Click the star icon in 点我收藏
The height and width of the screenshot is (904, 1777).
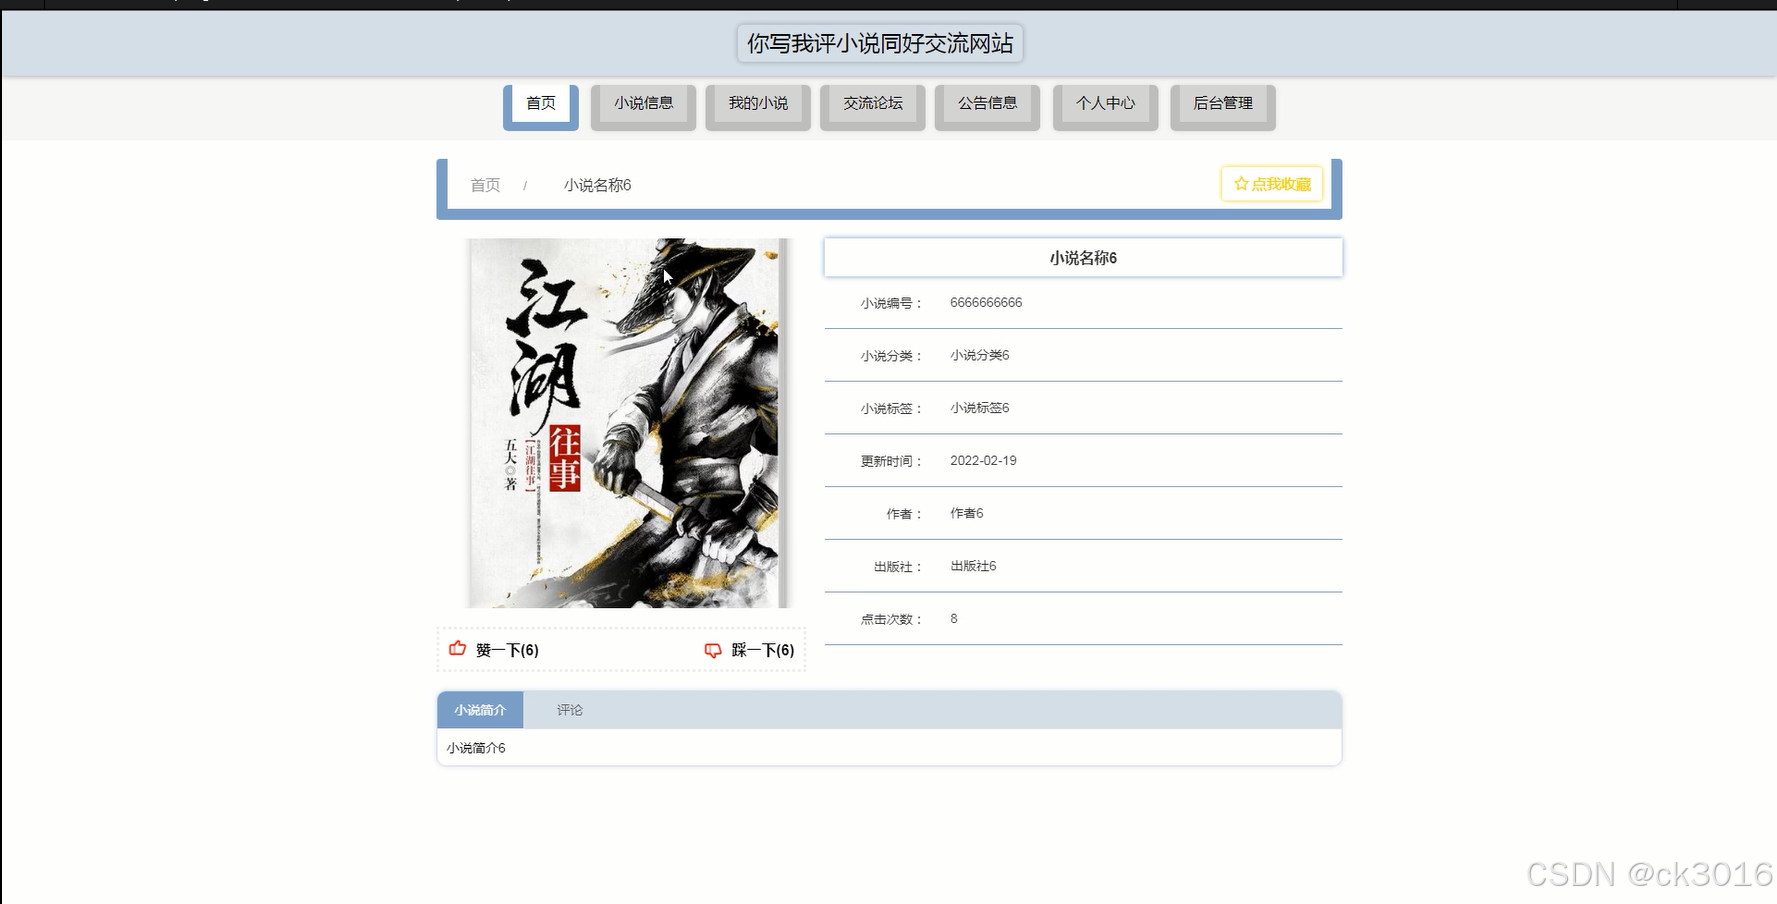point(1241,184)
